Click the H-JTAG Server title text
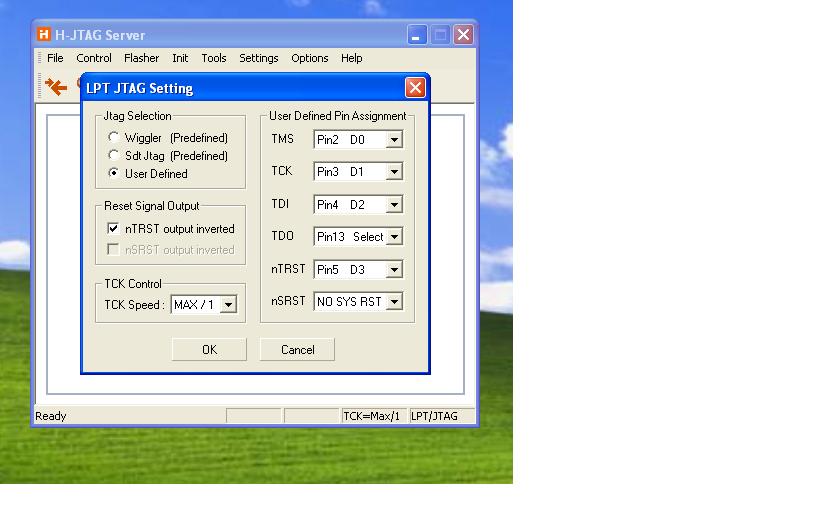 coord(100,35)
